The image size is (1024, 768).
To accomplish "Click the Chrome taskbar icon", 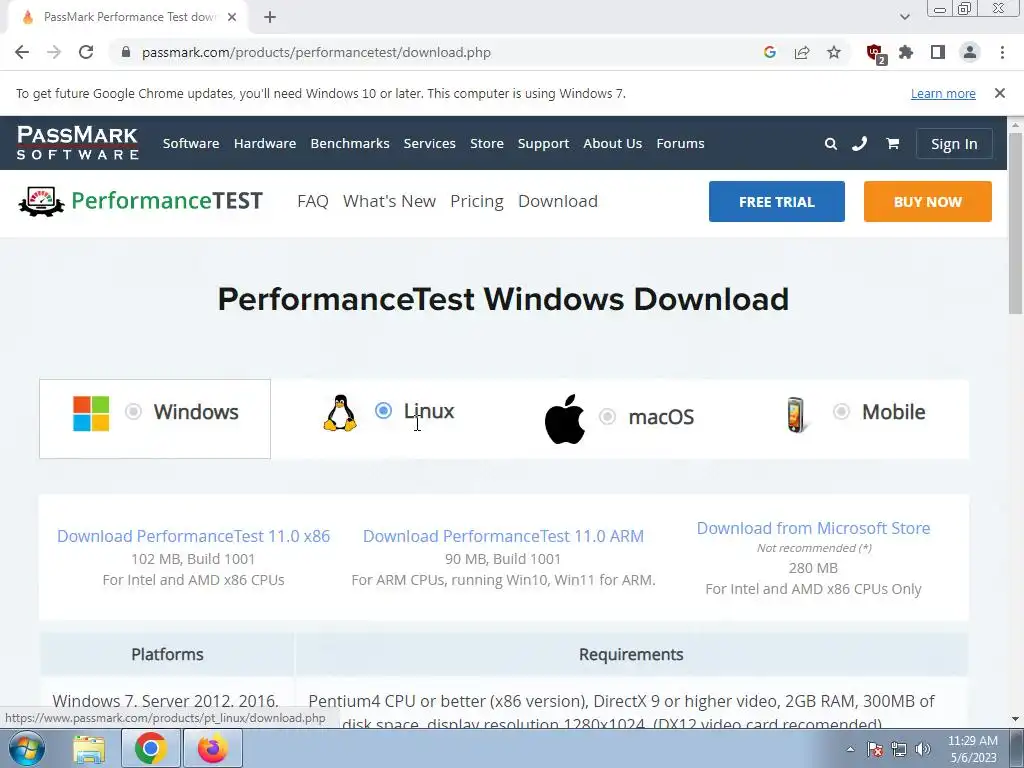I will coord(151,748).
